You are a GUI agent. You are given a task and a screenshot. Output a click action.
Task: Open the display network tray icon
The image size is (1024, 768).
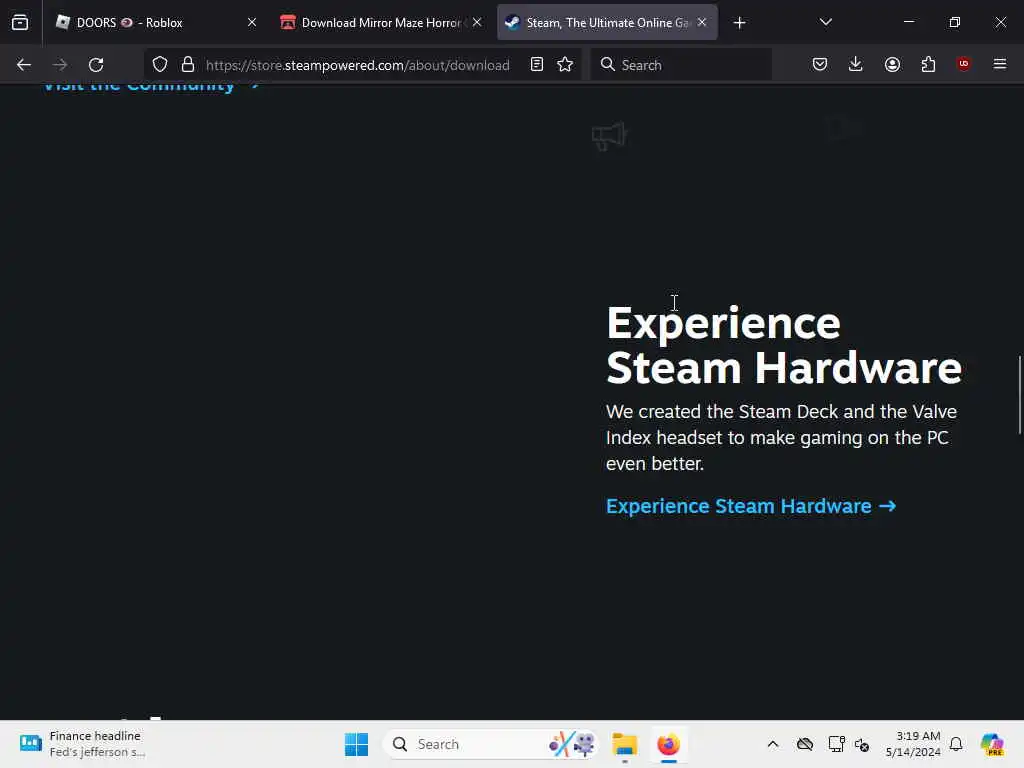[x=836, y=744]
